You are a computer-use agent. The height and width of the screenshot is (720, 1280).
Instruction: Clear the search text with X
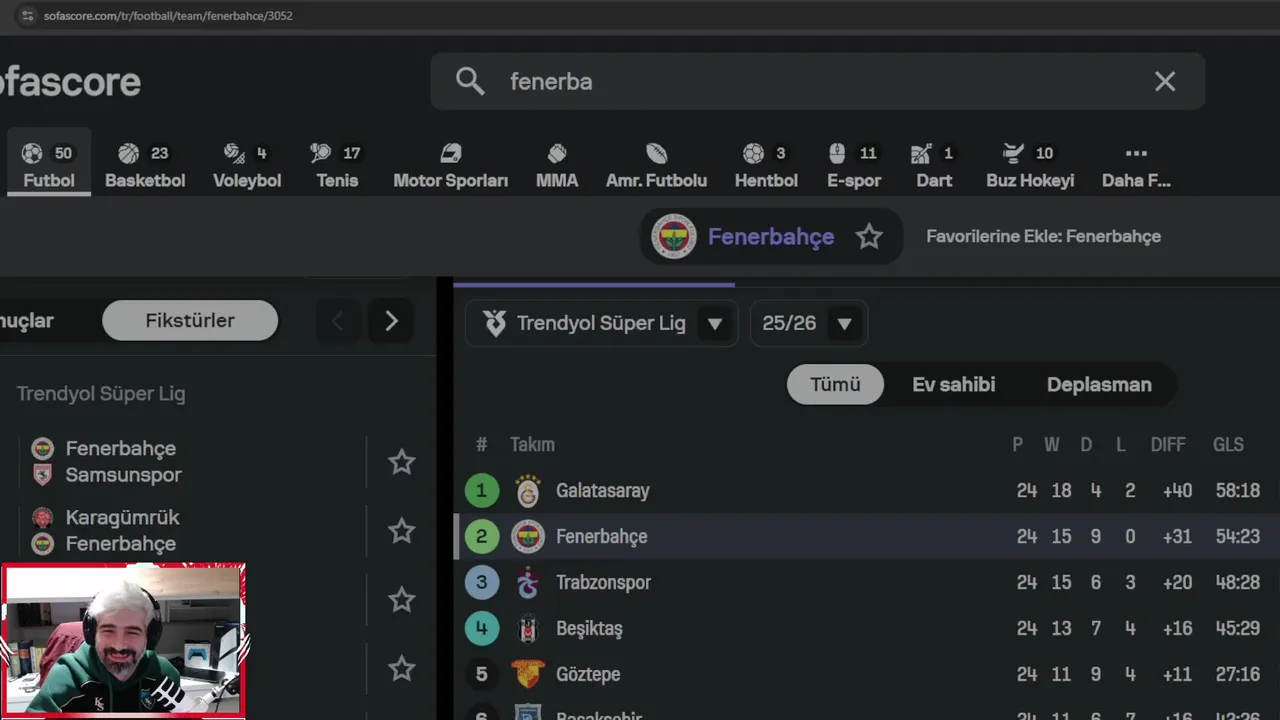coord(1165,82)
